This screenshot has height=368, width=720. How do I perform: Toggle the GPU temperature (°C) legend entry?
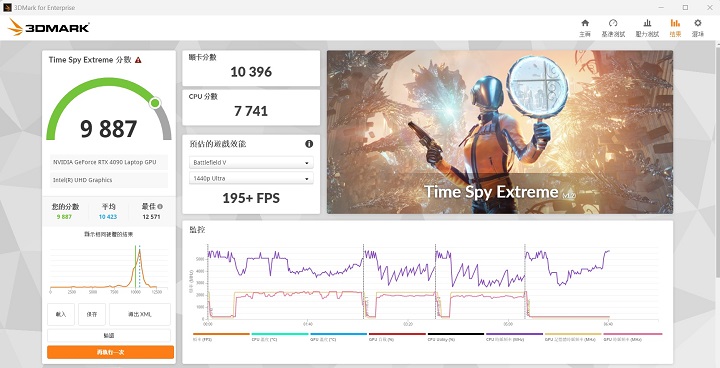(x=338, y=337)
